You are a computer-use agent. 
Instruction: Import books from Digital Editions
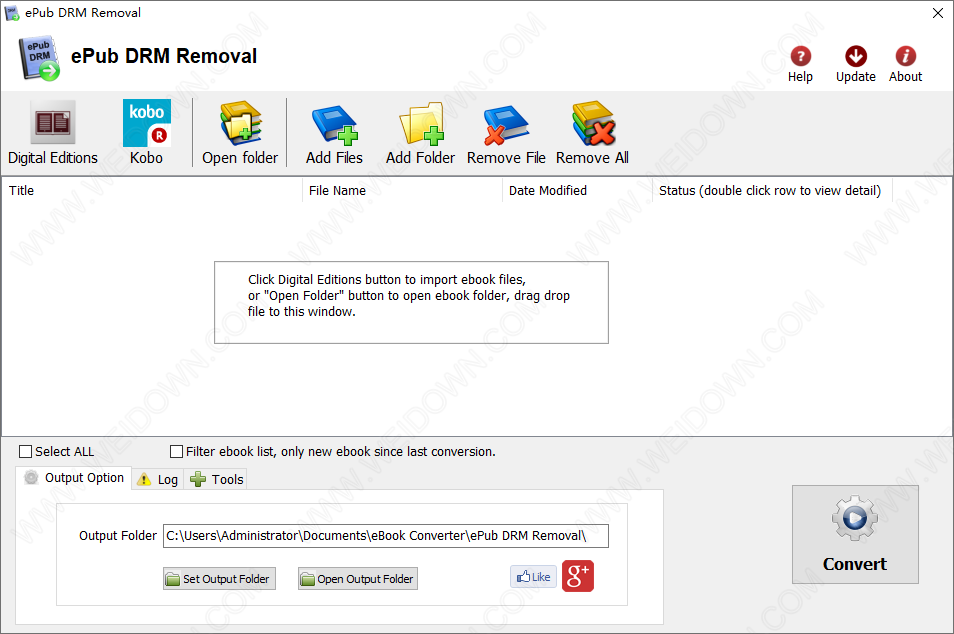tap(53, 133)
